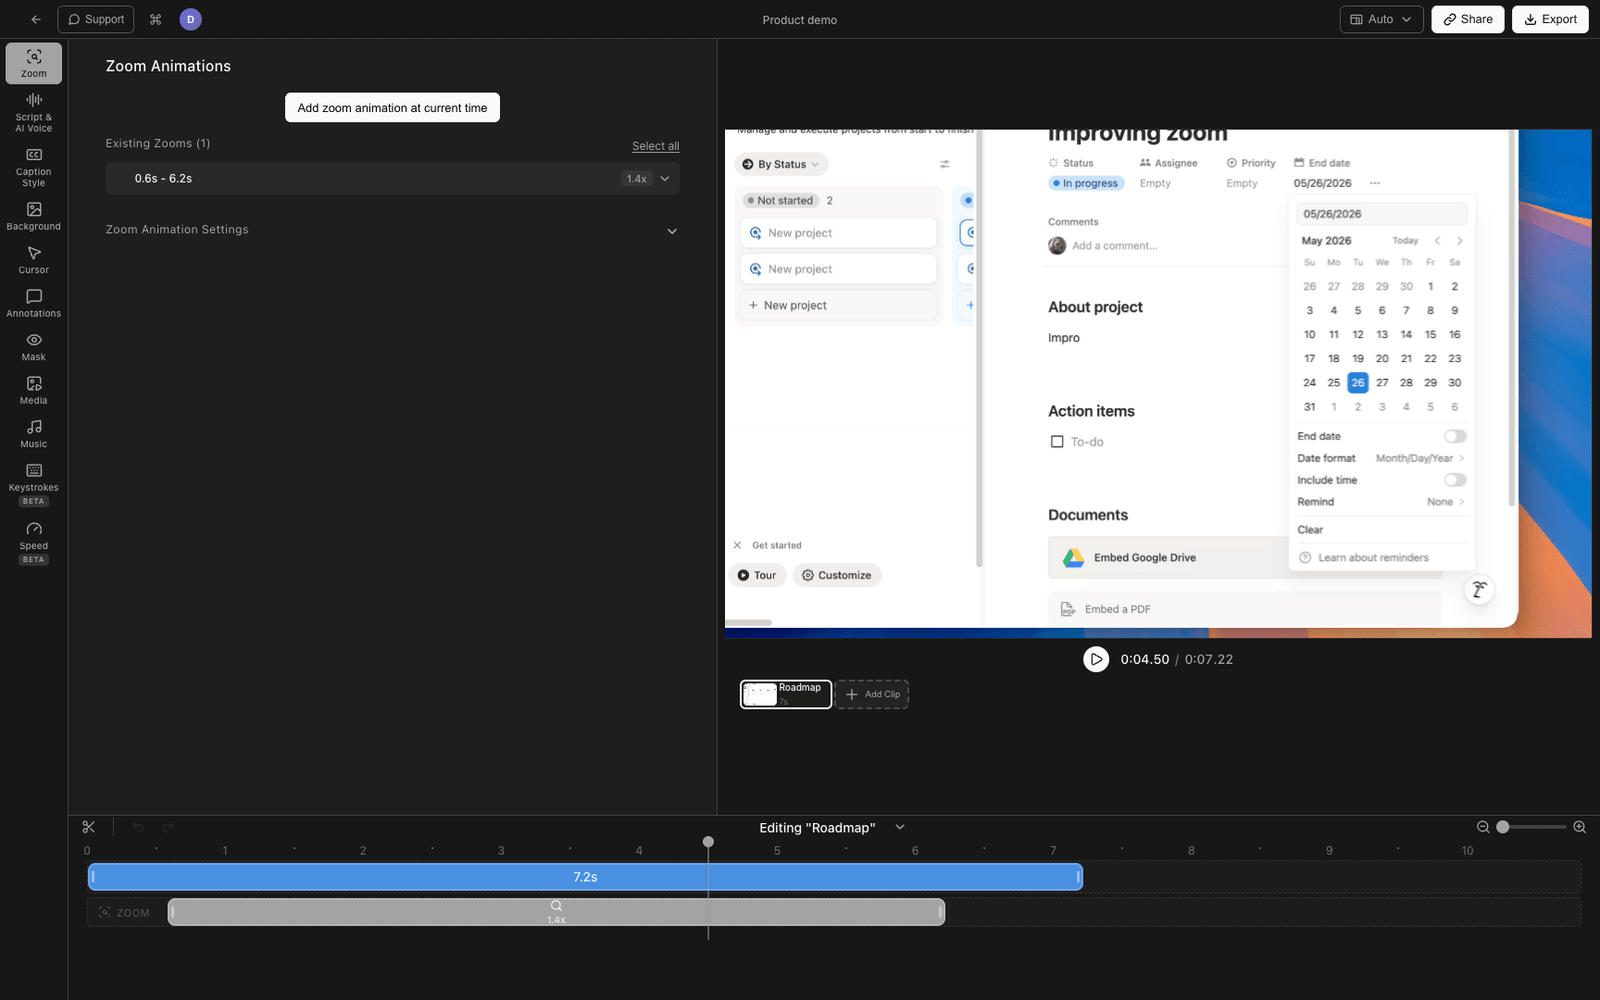Click Support button
This screenshot has height=1000, width=1600.
pyautogui.click(x=96, y=19)
